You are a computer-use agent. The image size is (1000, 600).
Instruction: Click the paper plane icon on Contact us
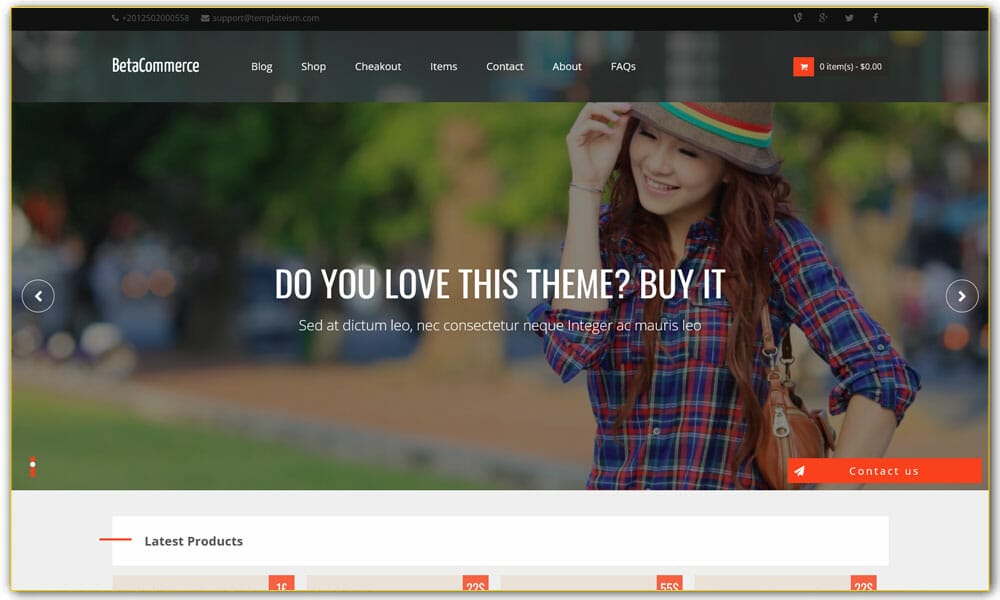[797, 470]
